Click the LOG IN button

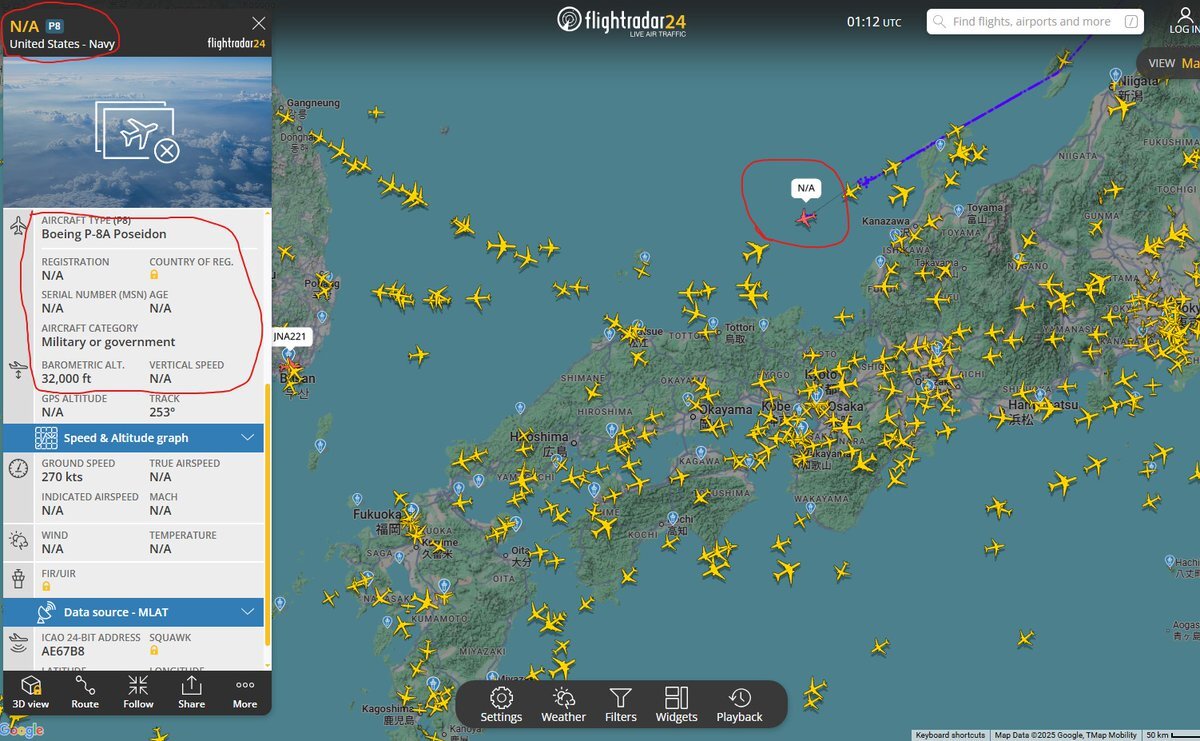(x=1184, y=21)
